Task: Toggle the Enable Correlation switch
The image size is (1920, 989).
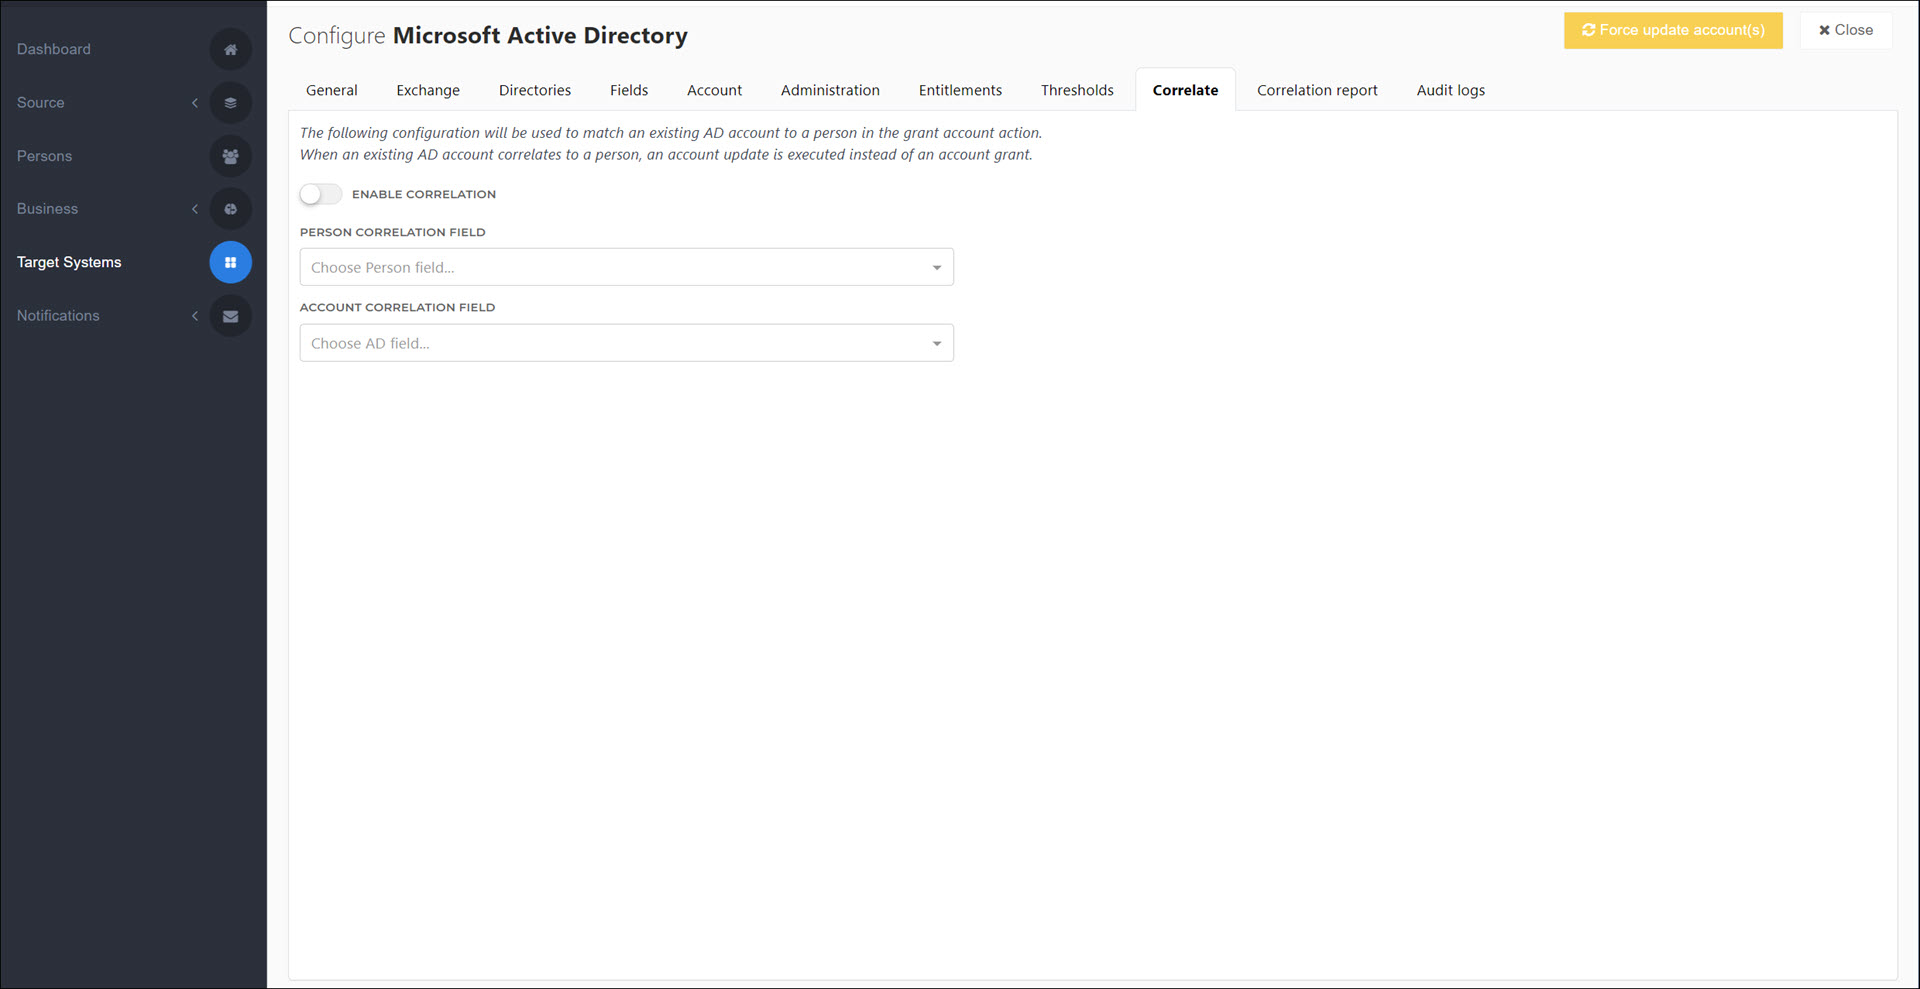Action: tap(321, 194)
